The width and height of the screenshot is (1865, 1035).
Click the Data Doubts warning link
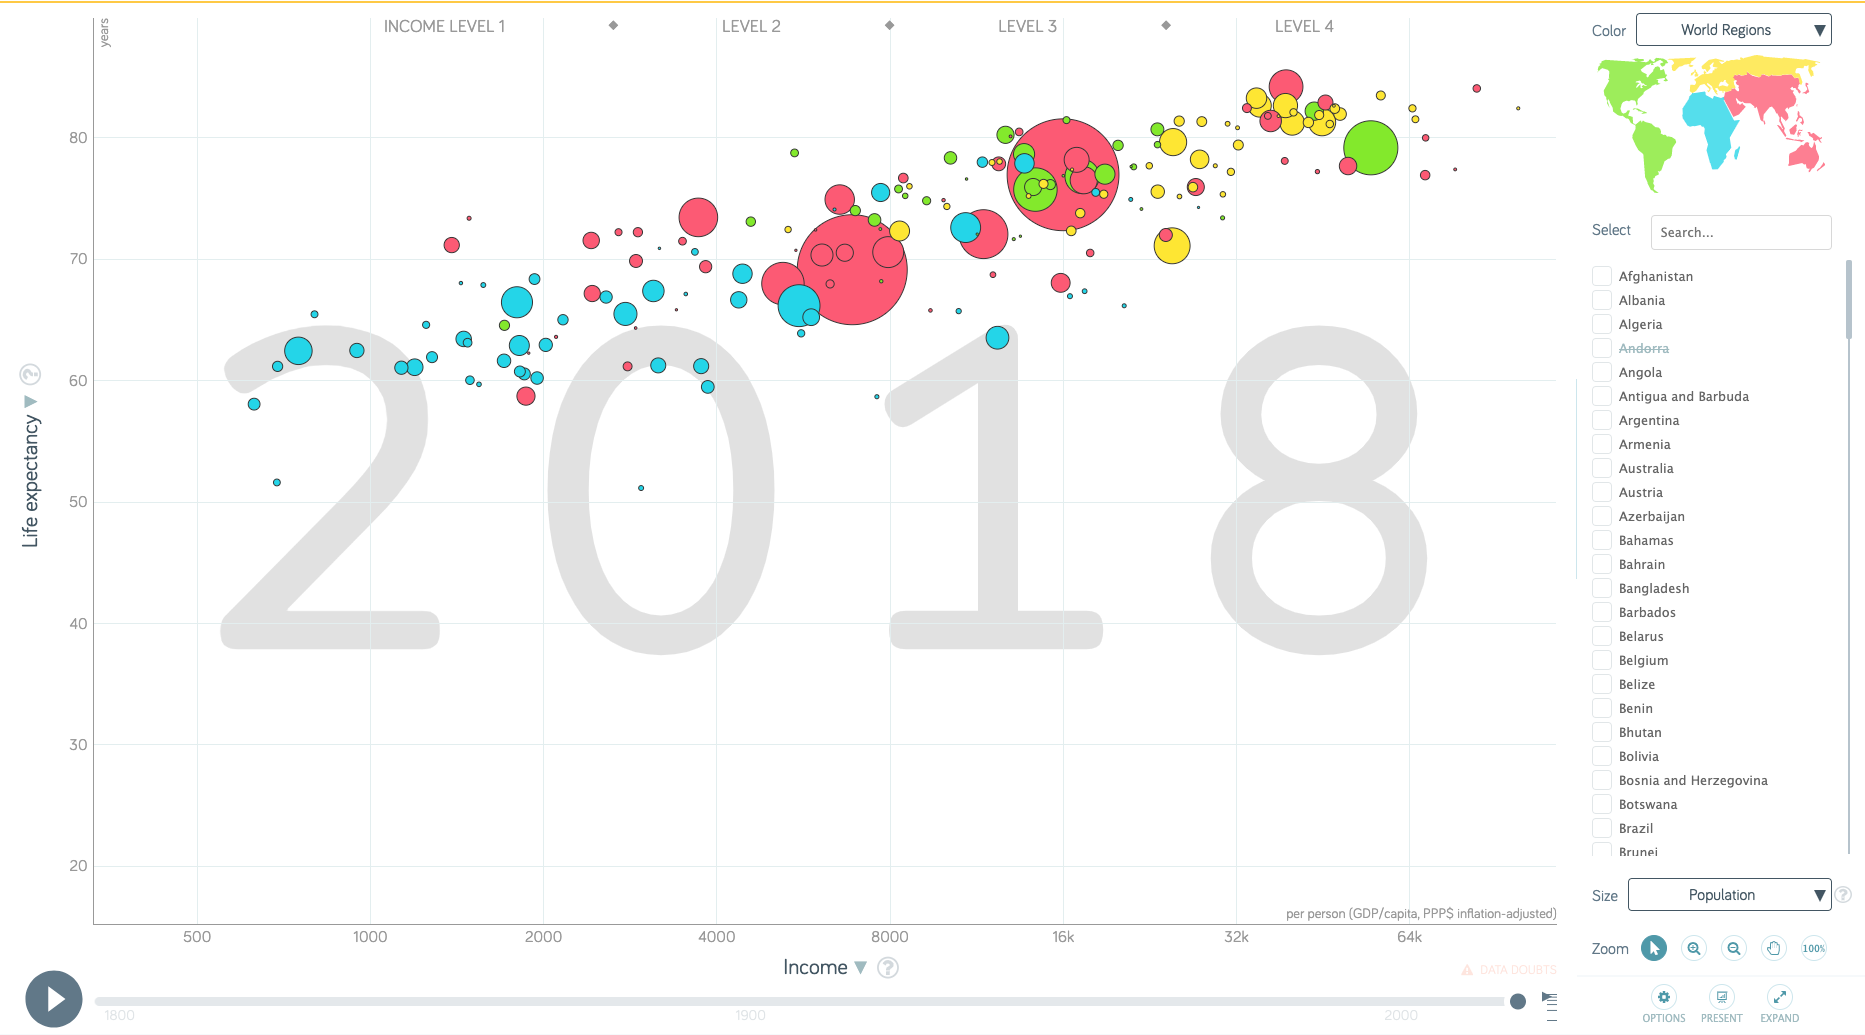point(1509,970)
